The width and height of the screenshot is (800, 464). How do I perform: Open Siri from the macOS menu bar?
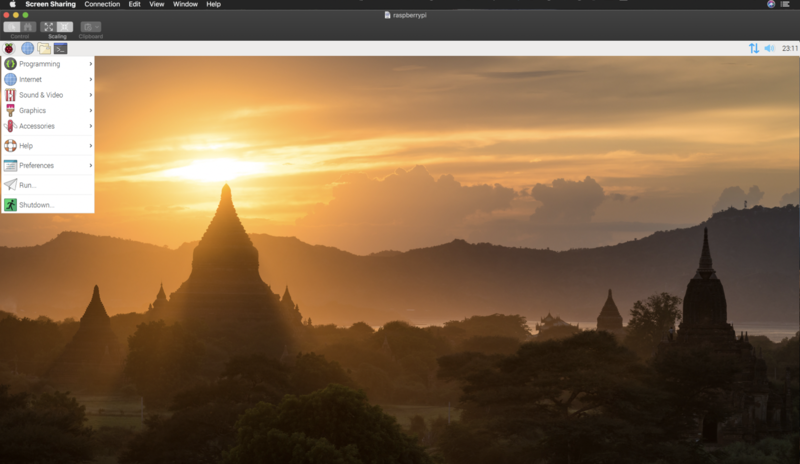pyautogui.click(x=771, y=4)
